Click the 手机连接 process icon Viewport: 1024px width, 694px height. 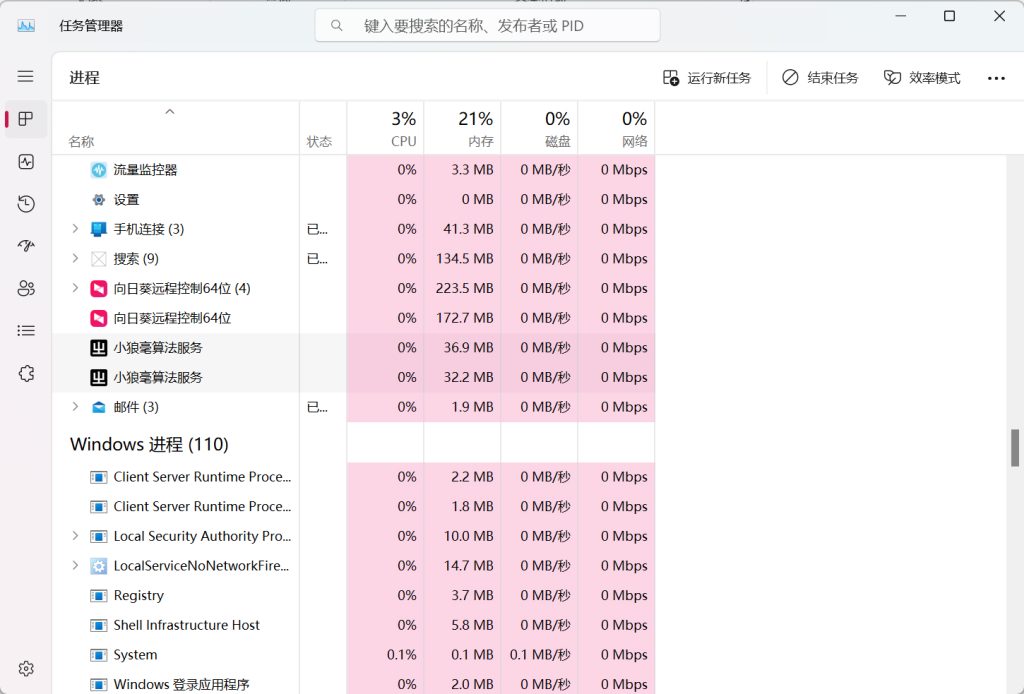pyautogui.click(x=99, y=229)
